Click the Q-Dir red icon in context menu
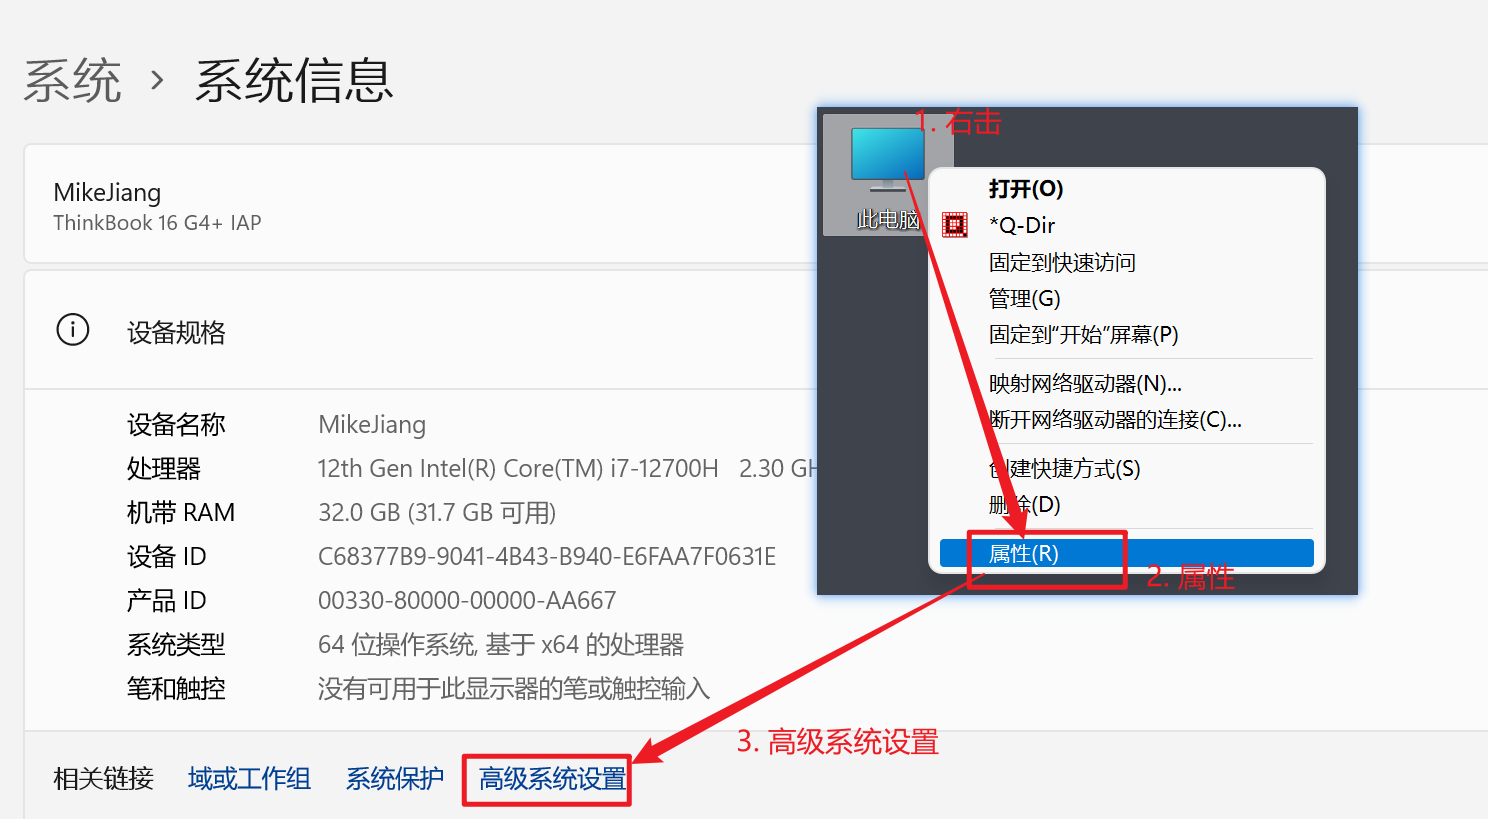1488x819 pixels. pyautogui.click(x=955, y=225)
